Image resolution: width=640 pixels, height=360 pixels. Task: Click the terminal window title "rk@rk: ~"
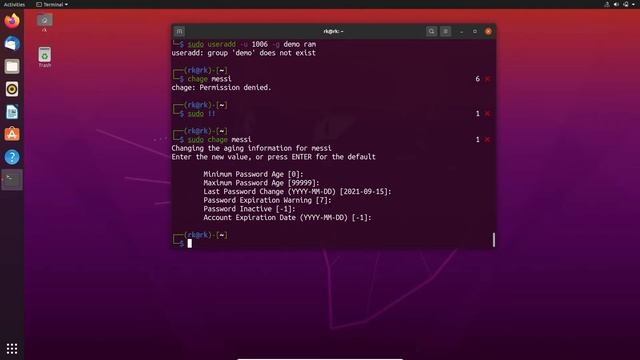coord(333,31)
